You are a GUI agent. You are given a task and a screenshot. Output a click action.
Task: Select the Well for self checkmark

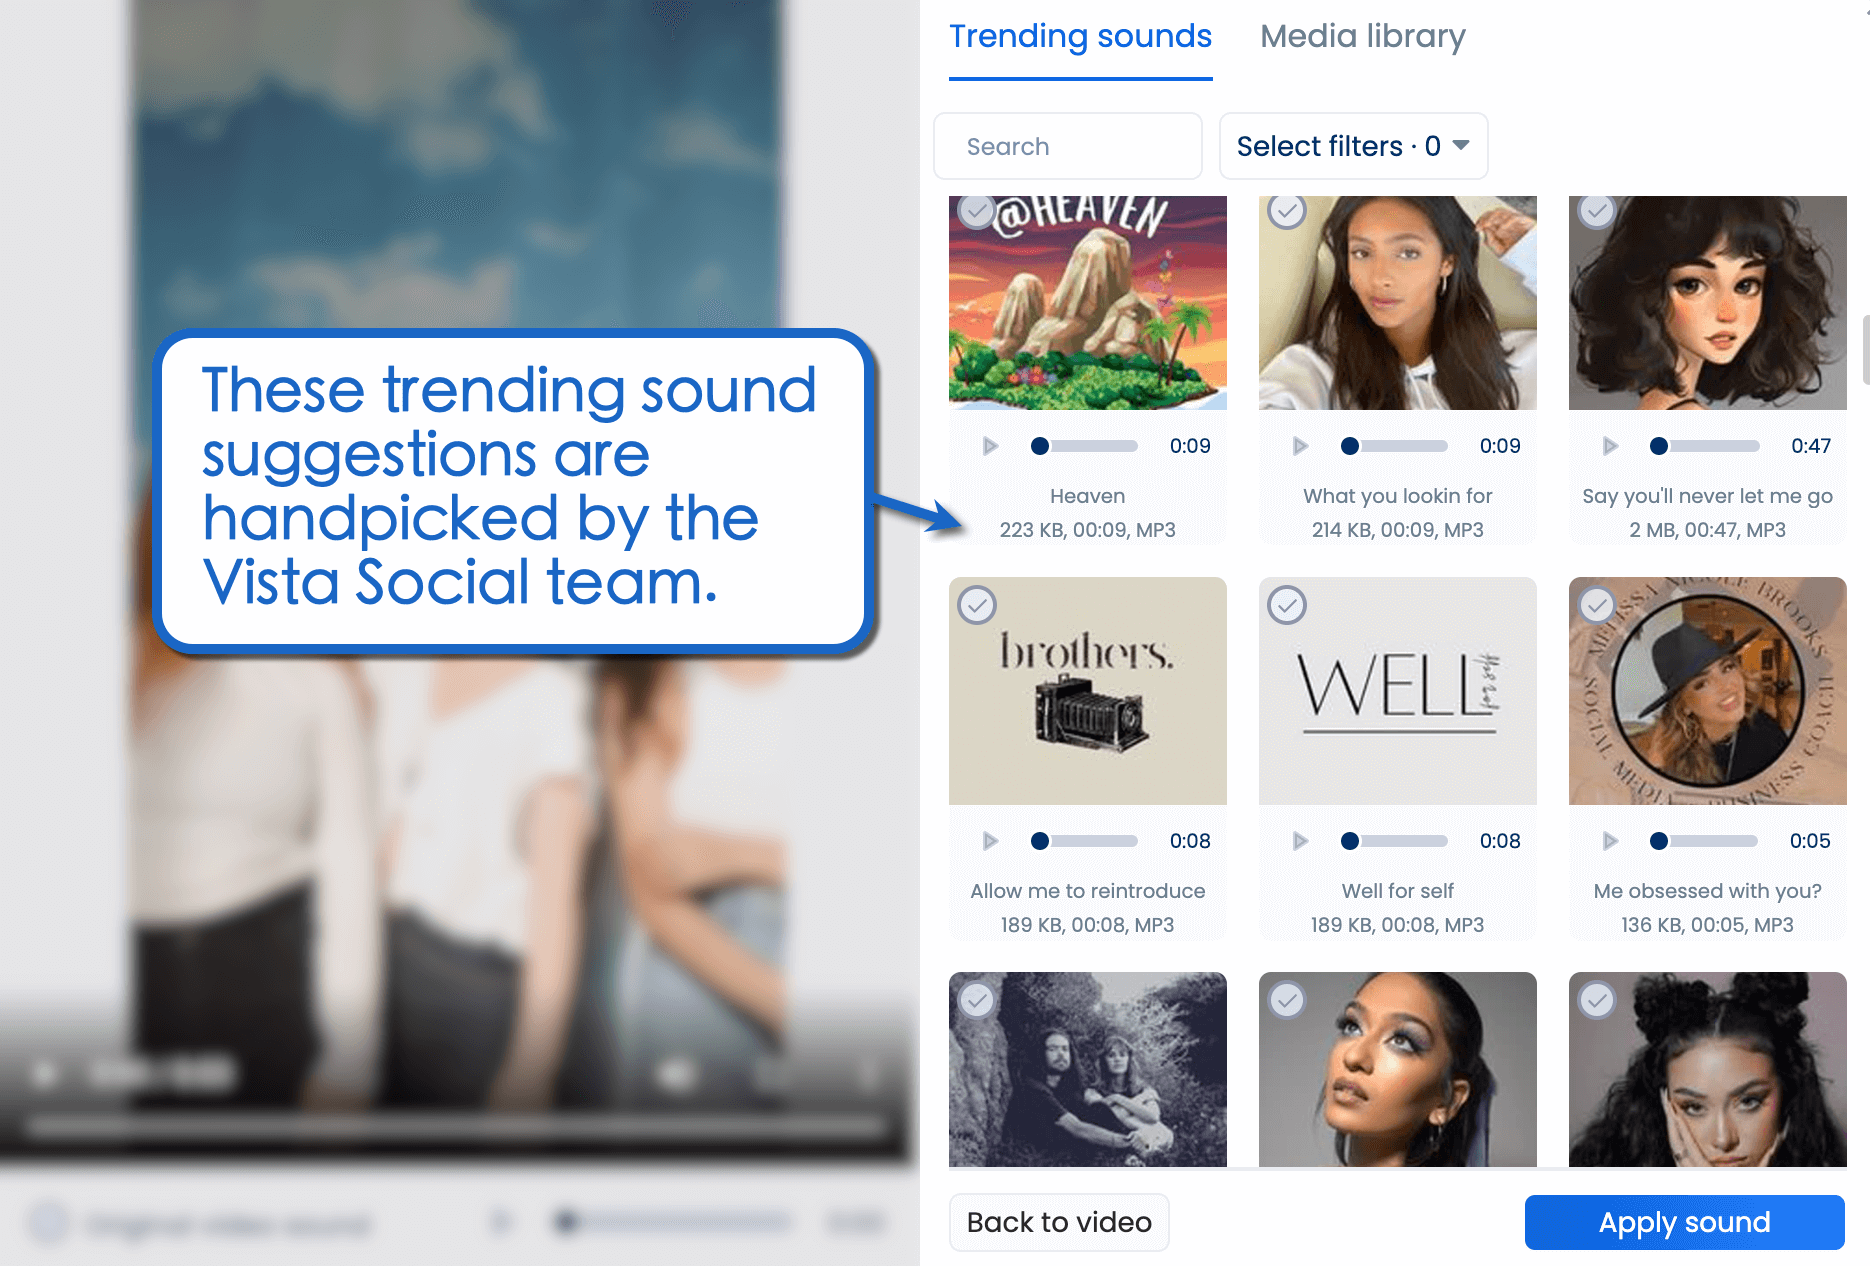click(x=1286, y=605)
